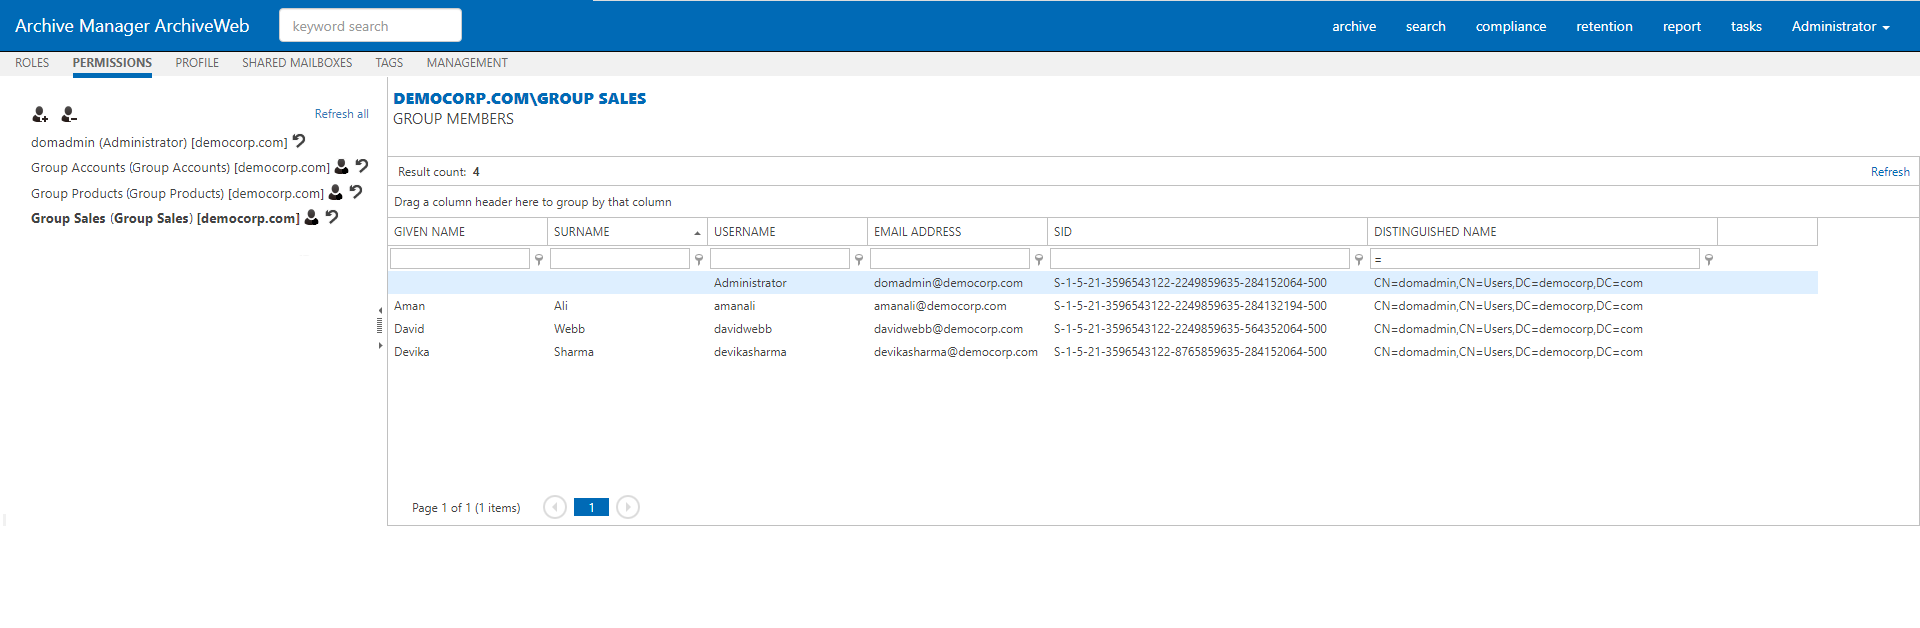Open filter icon for Given Name column

pyautogui.click(x=539, y=260)
